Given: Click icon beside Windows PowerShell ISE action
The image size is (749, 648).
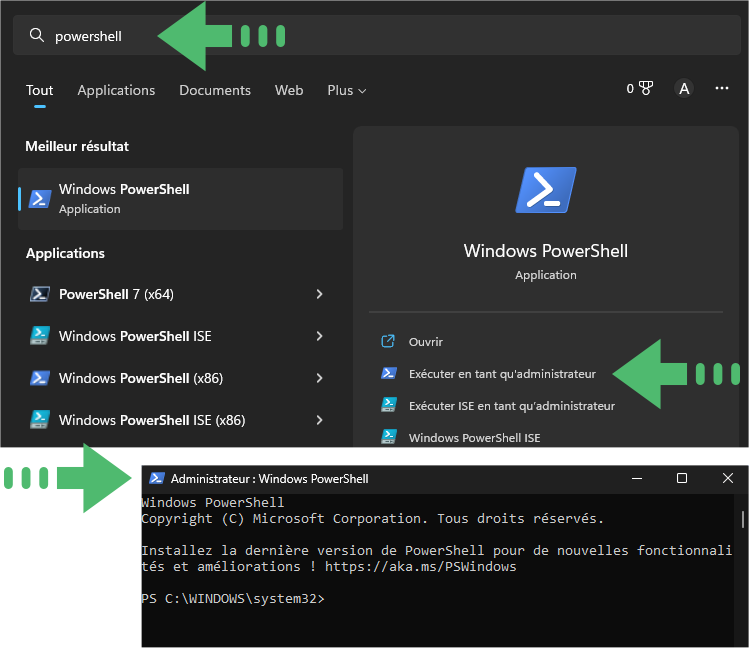Looking at the screenshot, I should tap(389, 436).
